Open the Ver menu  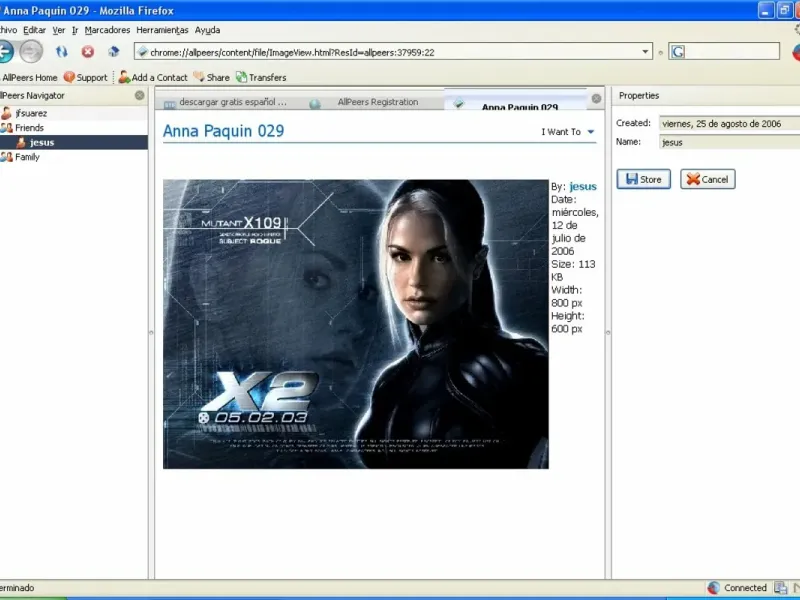click(x=59, y=30)
